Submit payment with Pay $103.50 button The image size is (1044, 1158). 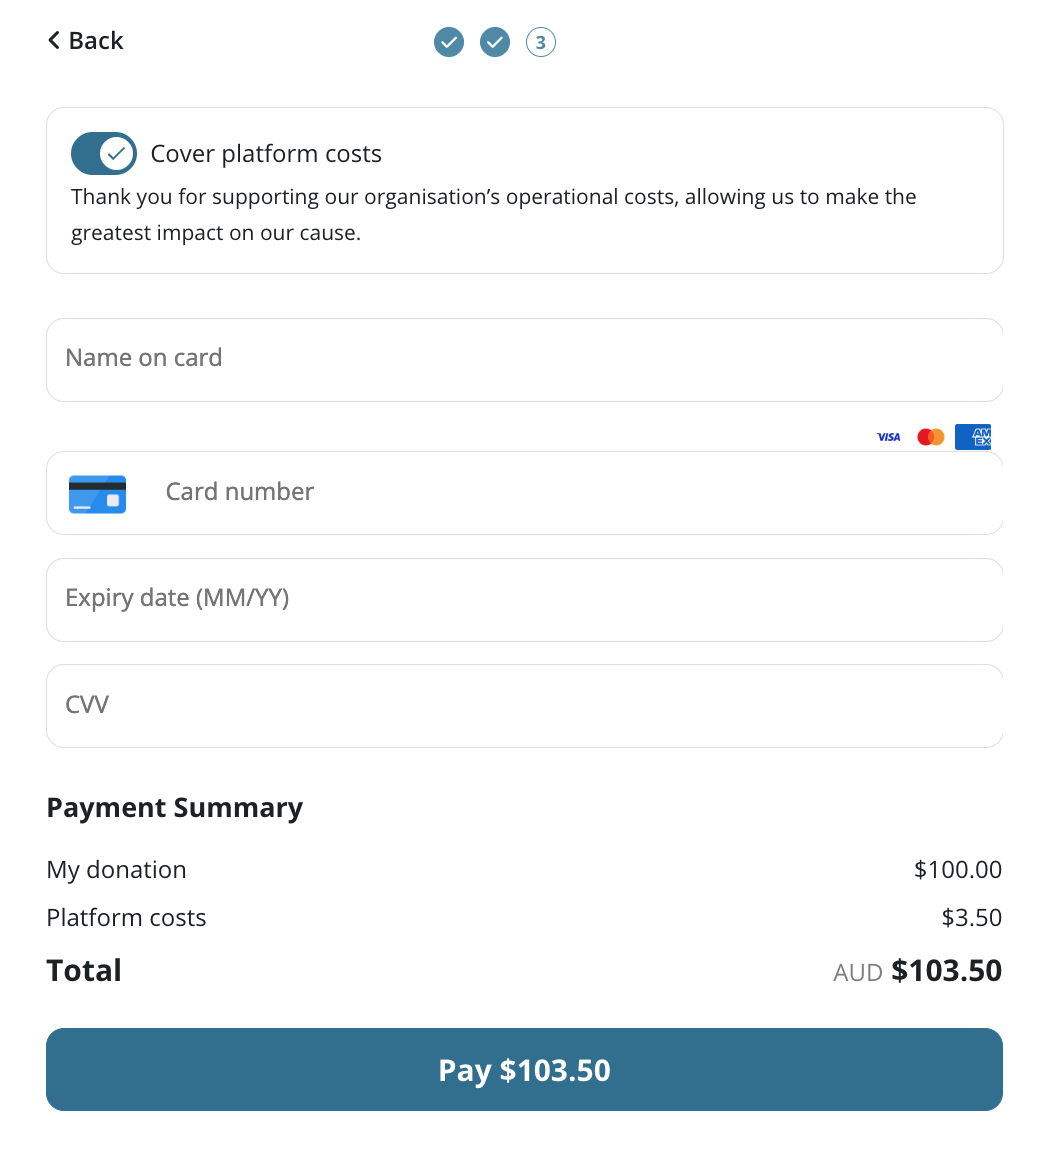524,1069
